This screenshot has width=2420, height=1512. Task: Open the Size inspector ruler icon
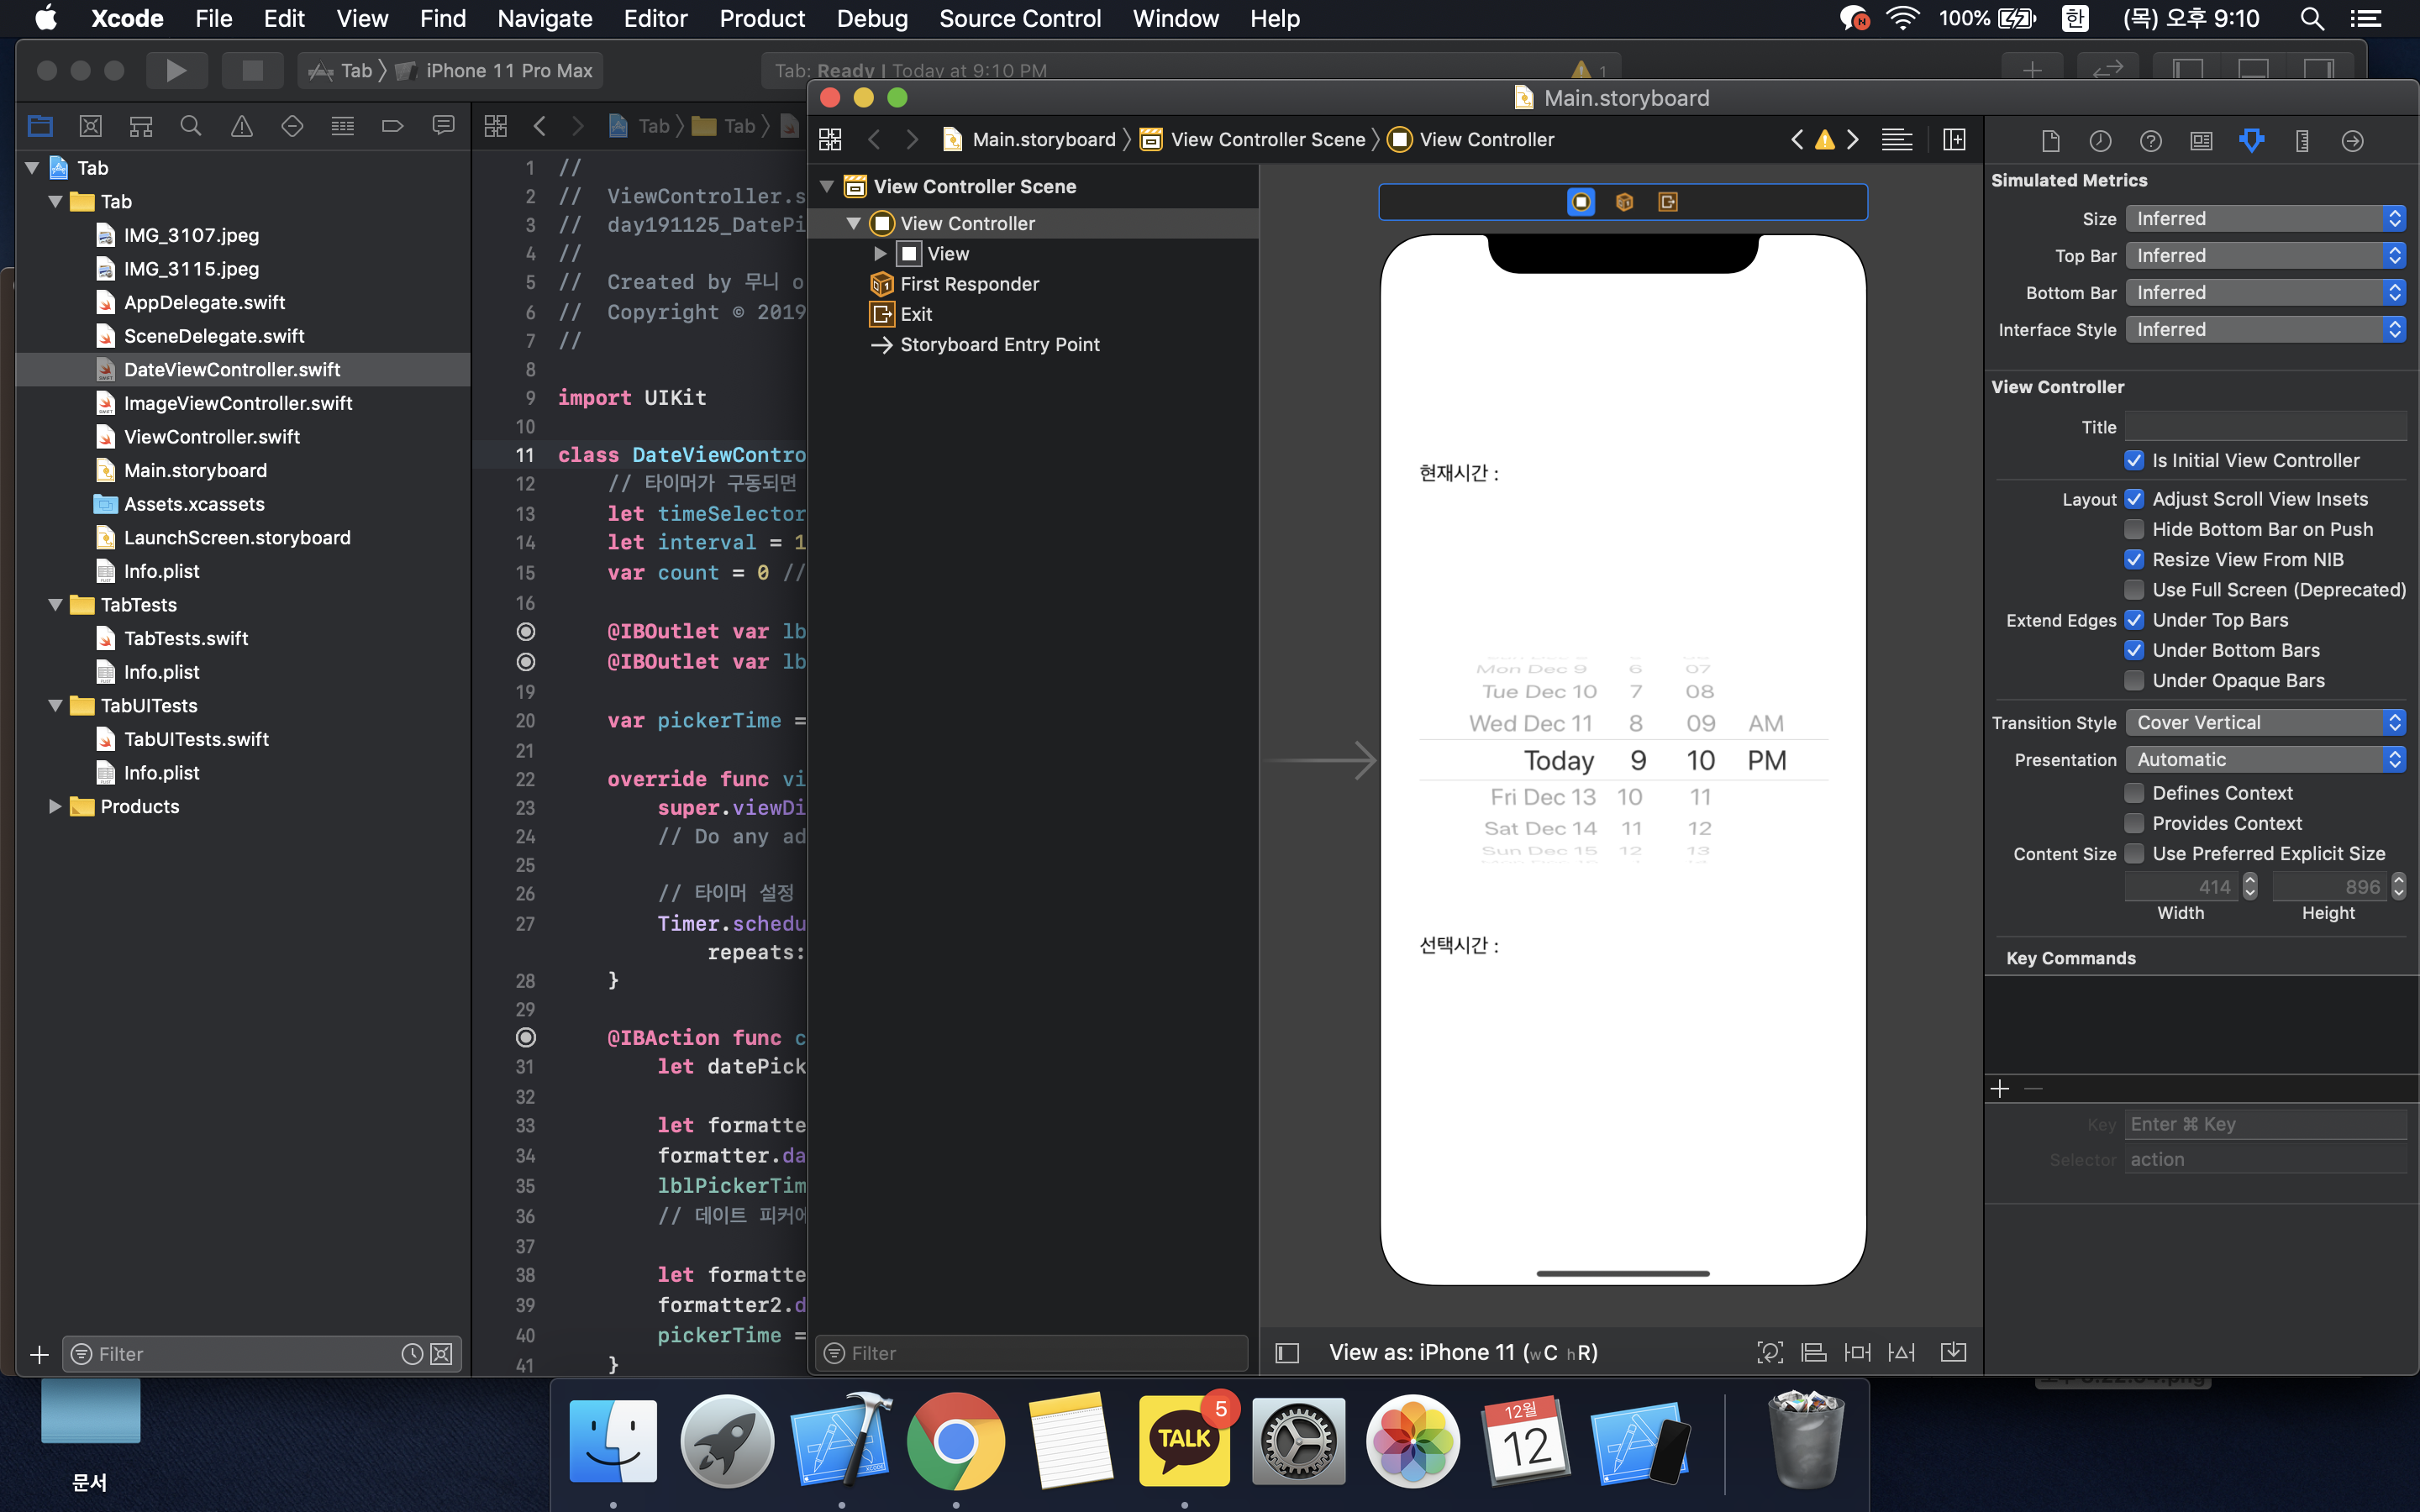pos(2302,141)
